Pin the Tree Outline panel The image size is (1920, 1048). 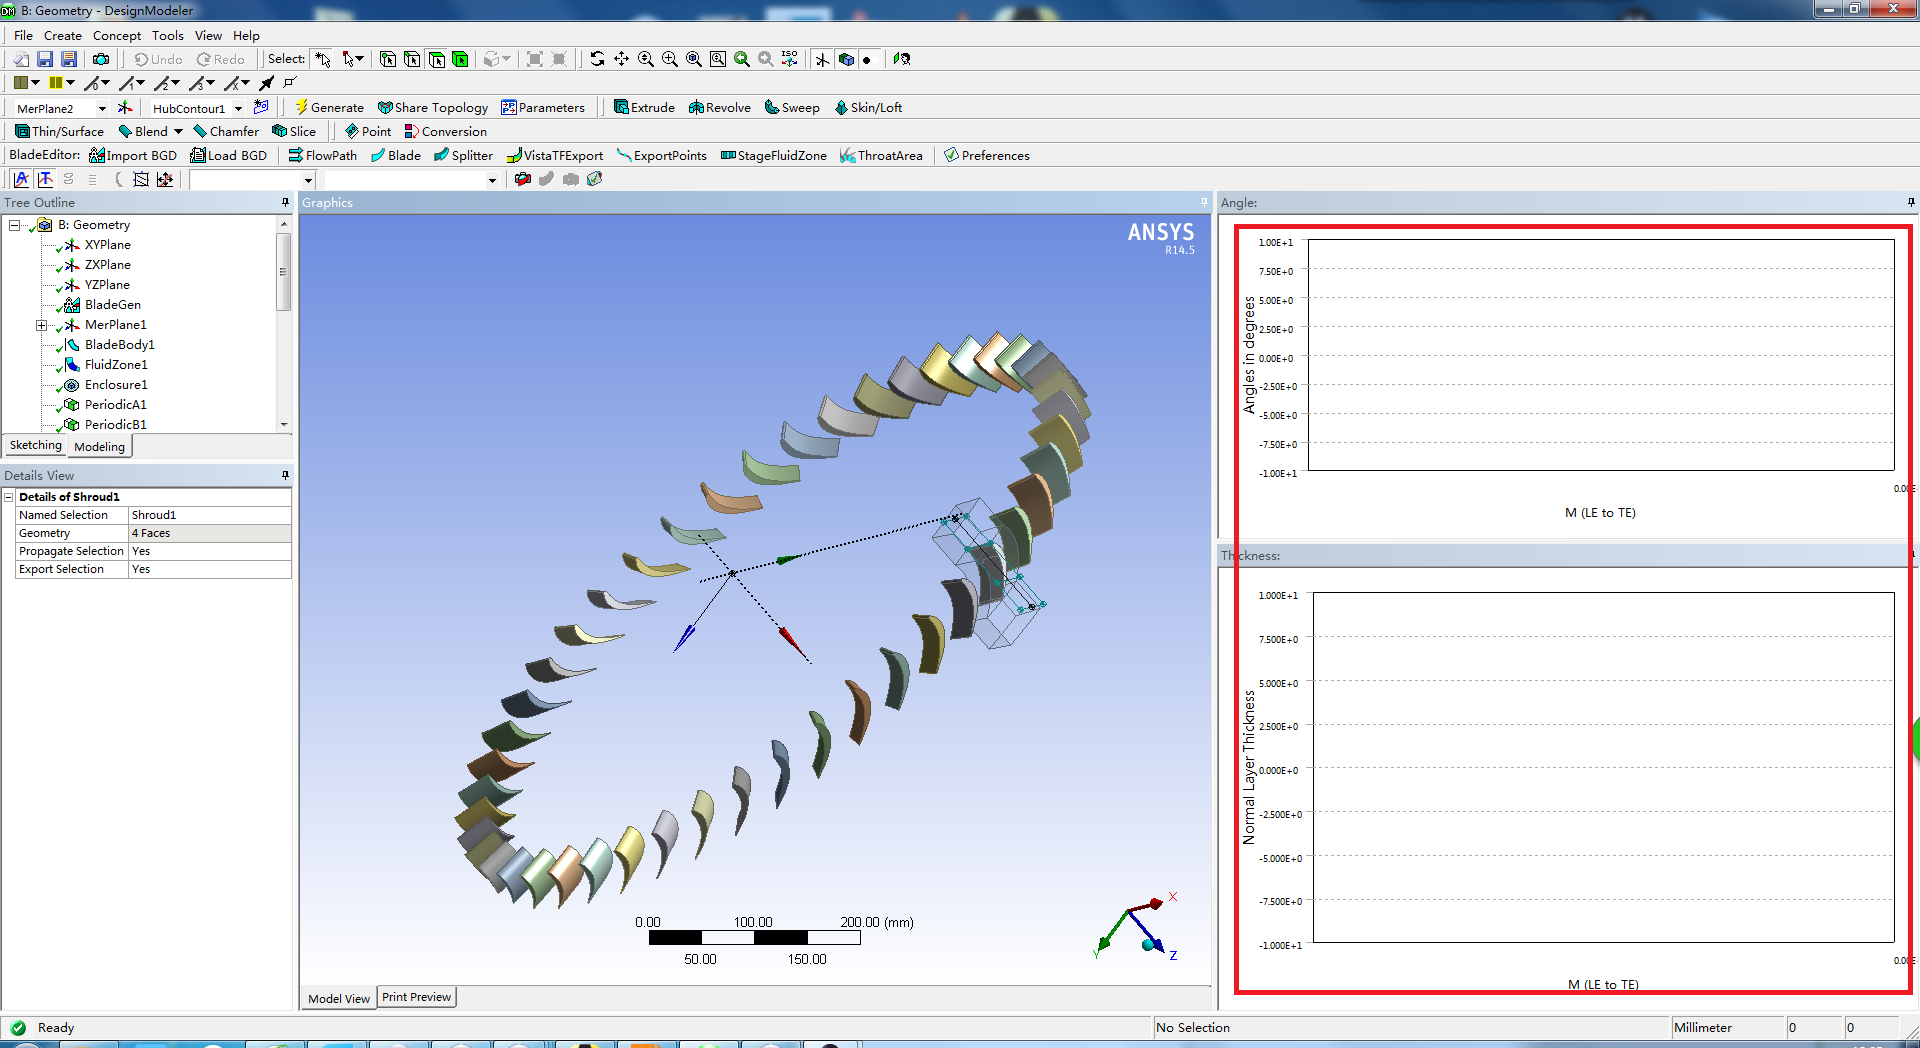[x=286, y=203]
